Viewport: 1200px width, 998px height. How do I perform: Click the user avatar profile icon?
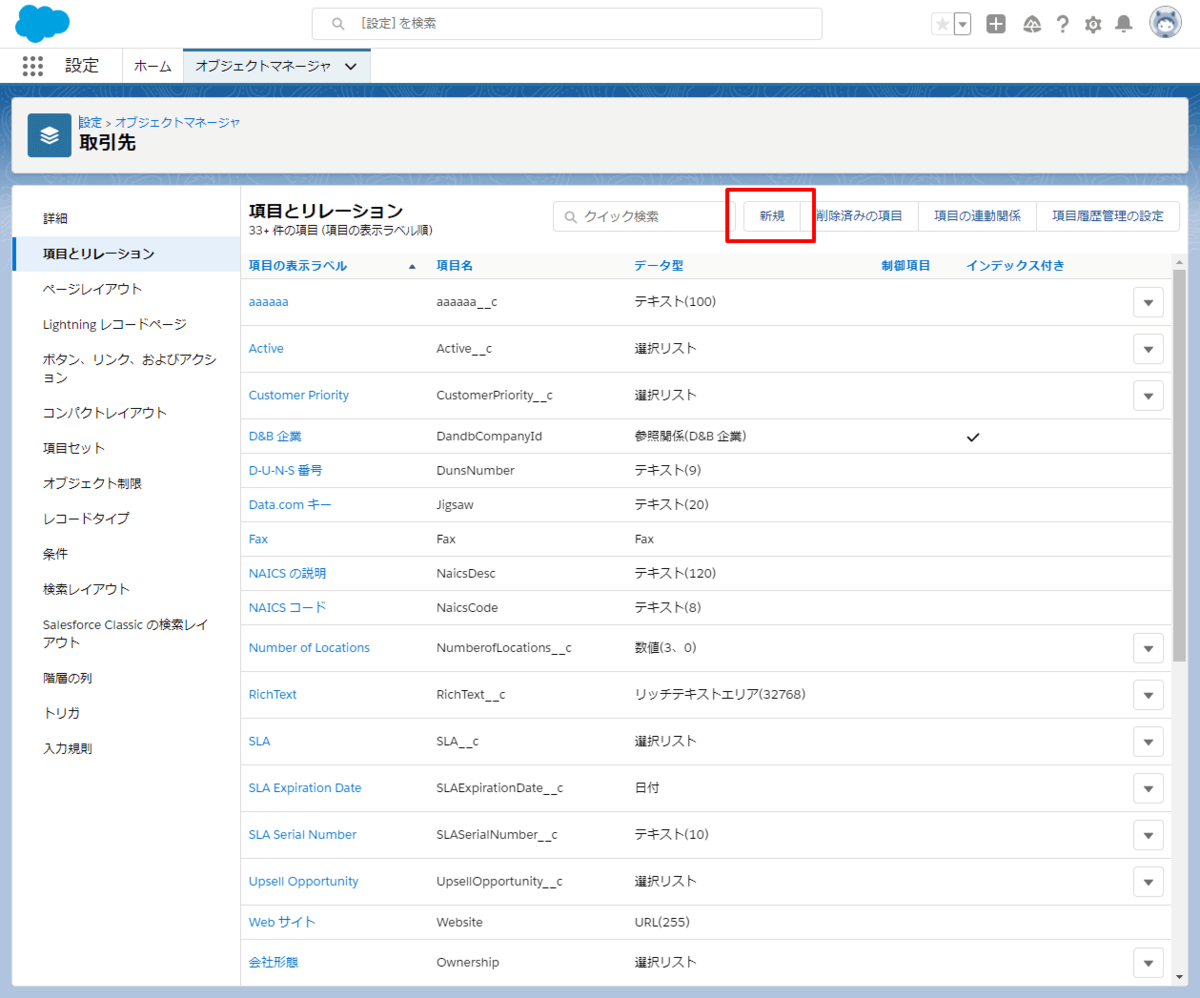1165,23
